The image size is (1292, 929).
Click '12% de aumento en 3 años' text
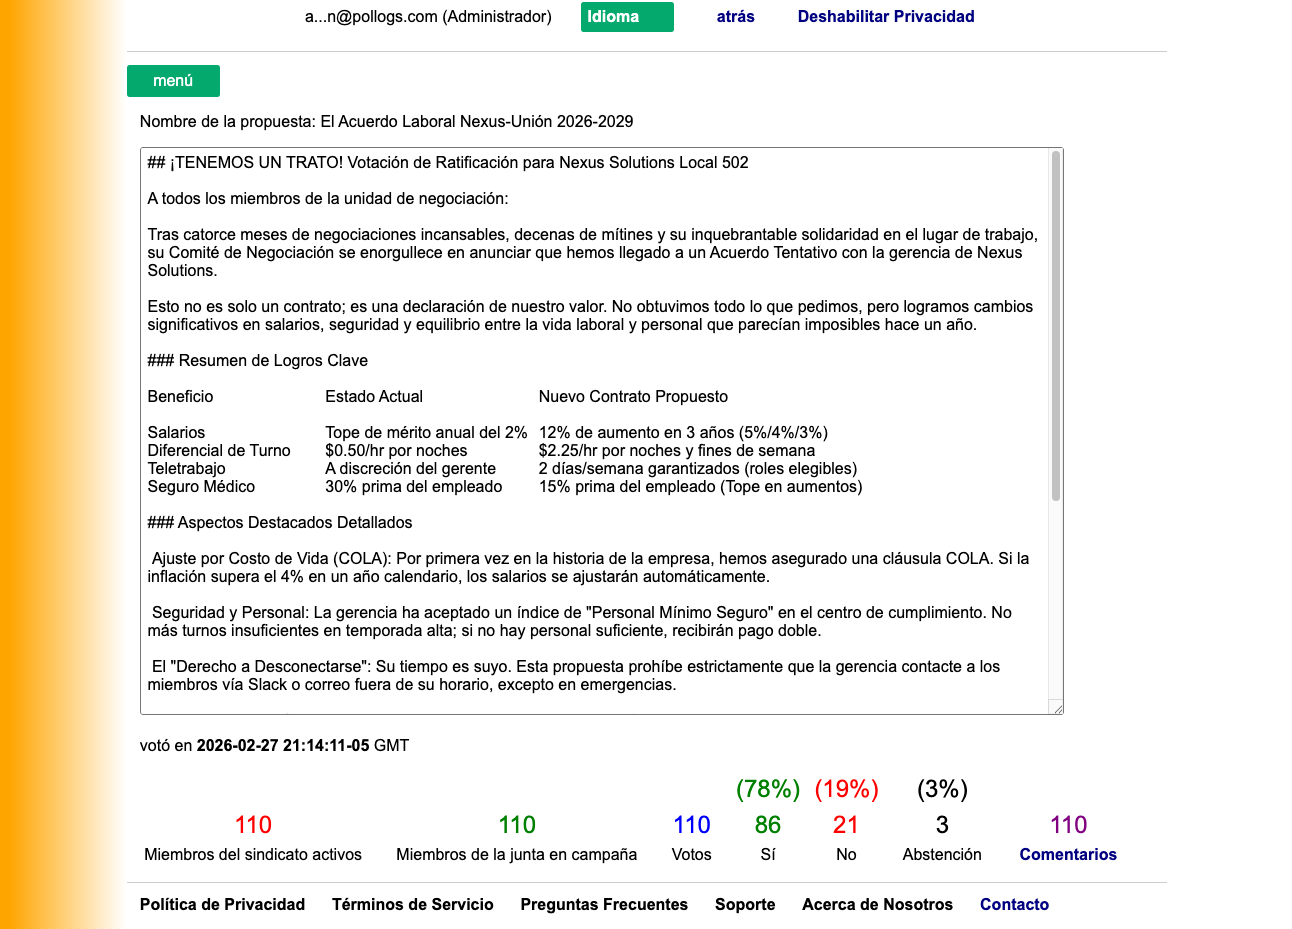(637, 433)
